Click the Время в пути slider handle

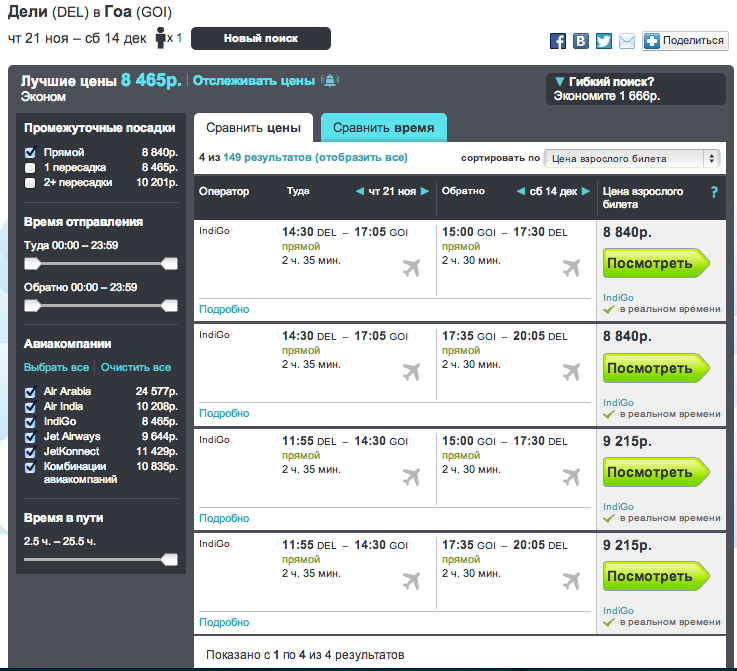[169, 559]
